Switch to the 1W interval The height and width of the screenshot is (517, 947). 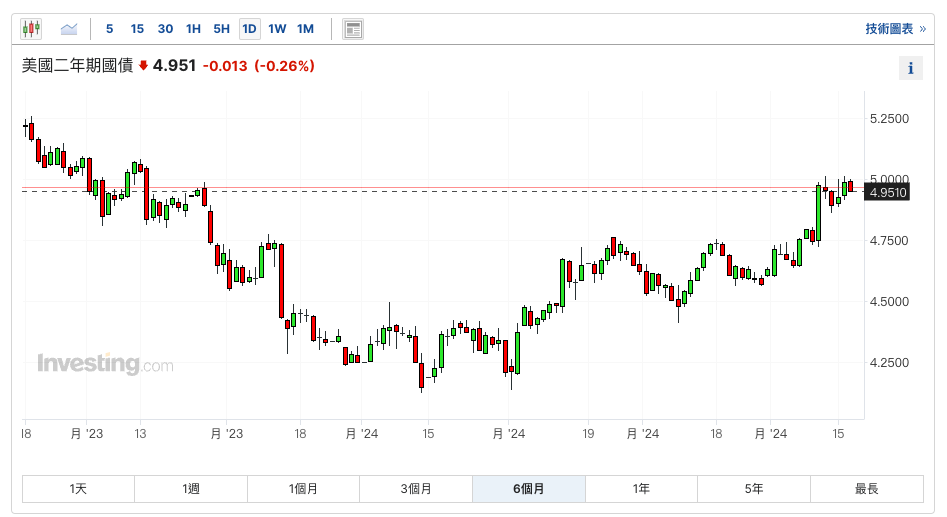pos(277,29)
